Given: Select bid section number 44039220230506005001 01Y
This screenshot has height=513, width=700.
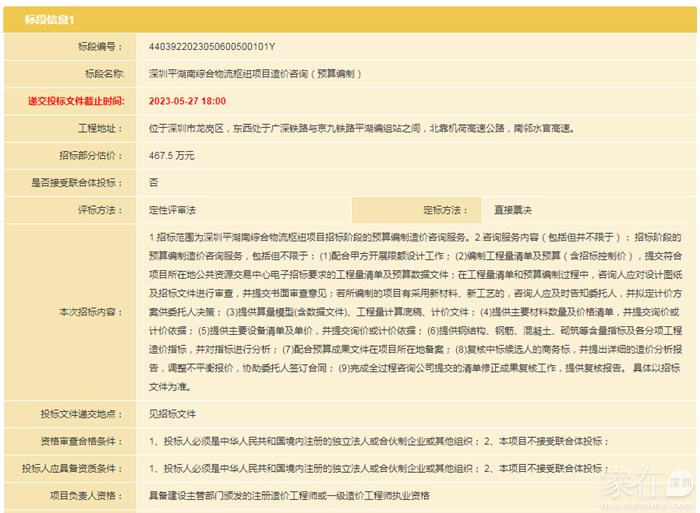Looking at the screenshot, I should click(212, 46).
